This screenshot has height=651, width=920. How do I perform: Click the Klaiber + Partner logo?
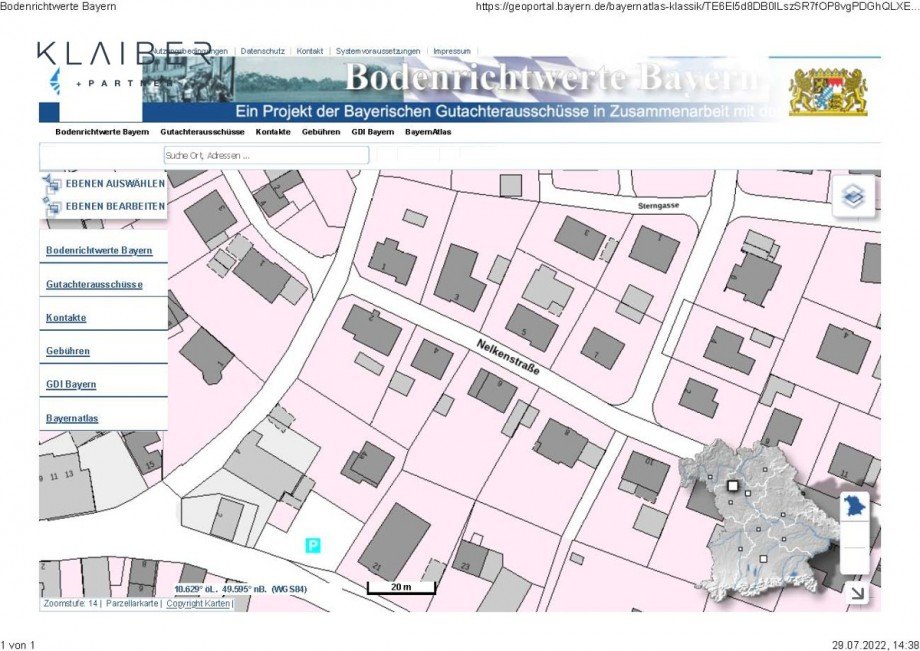(124, 63)
